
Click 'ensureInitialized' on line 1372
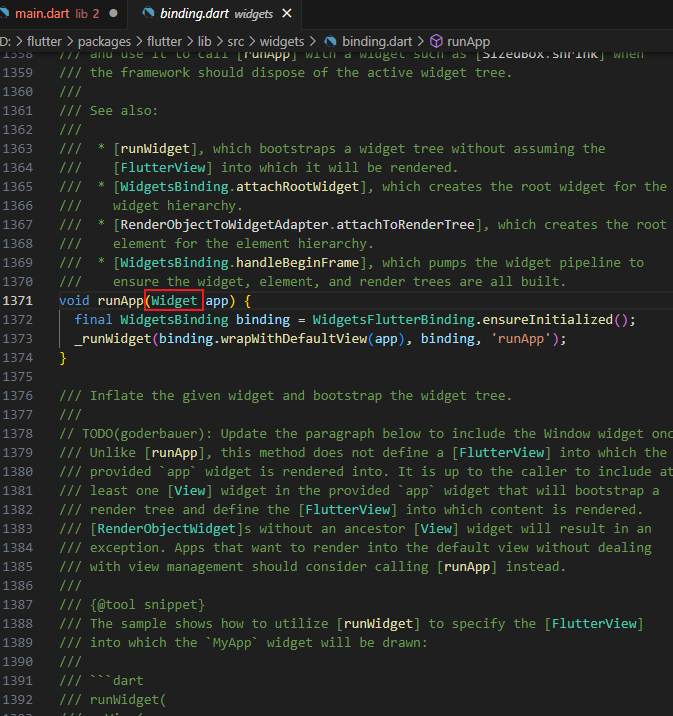point(547,320)
